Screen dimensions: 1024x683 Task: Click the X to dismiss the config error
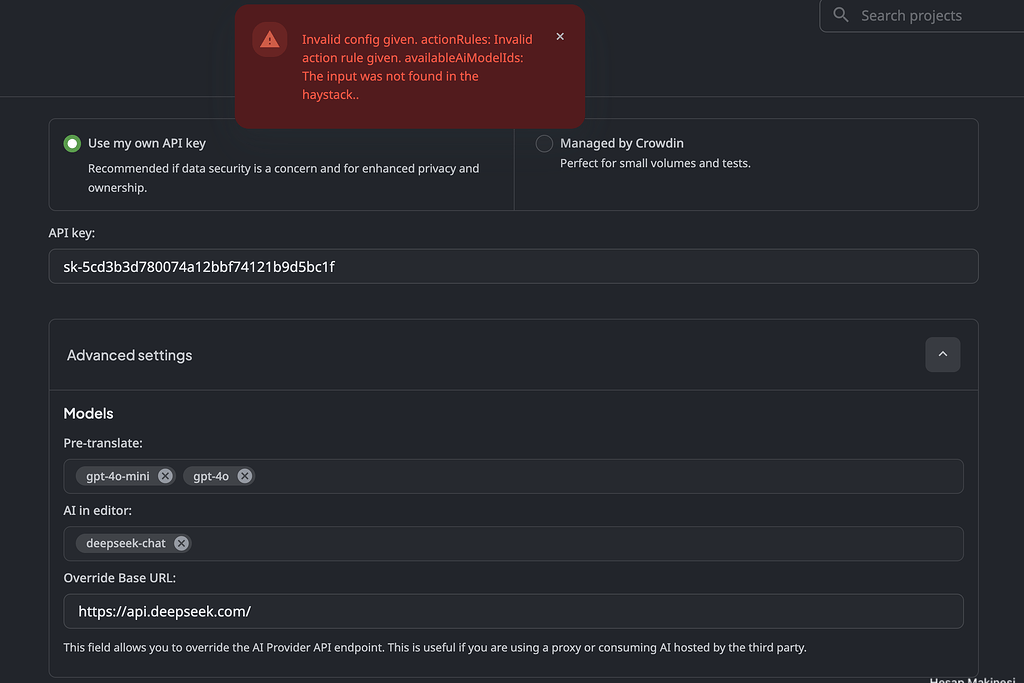pyautogui.click(x=560, y=36)
